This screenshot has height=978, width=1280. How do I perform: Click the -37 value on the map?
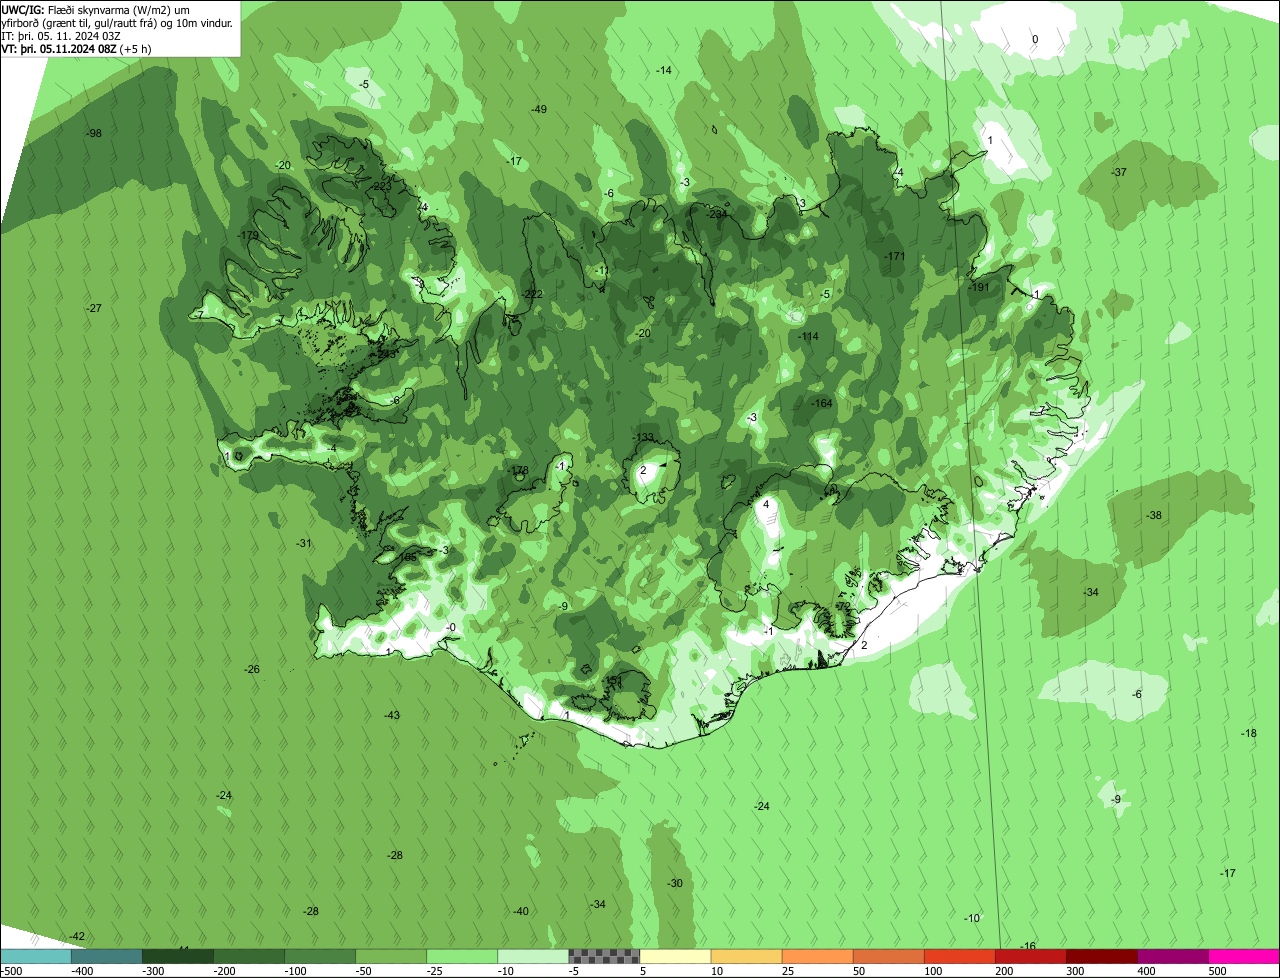pos(1119,172)
